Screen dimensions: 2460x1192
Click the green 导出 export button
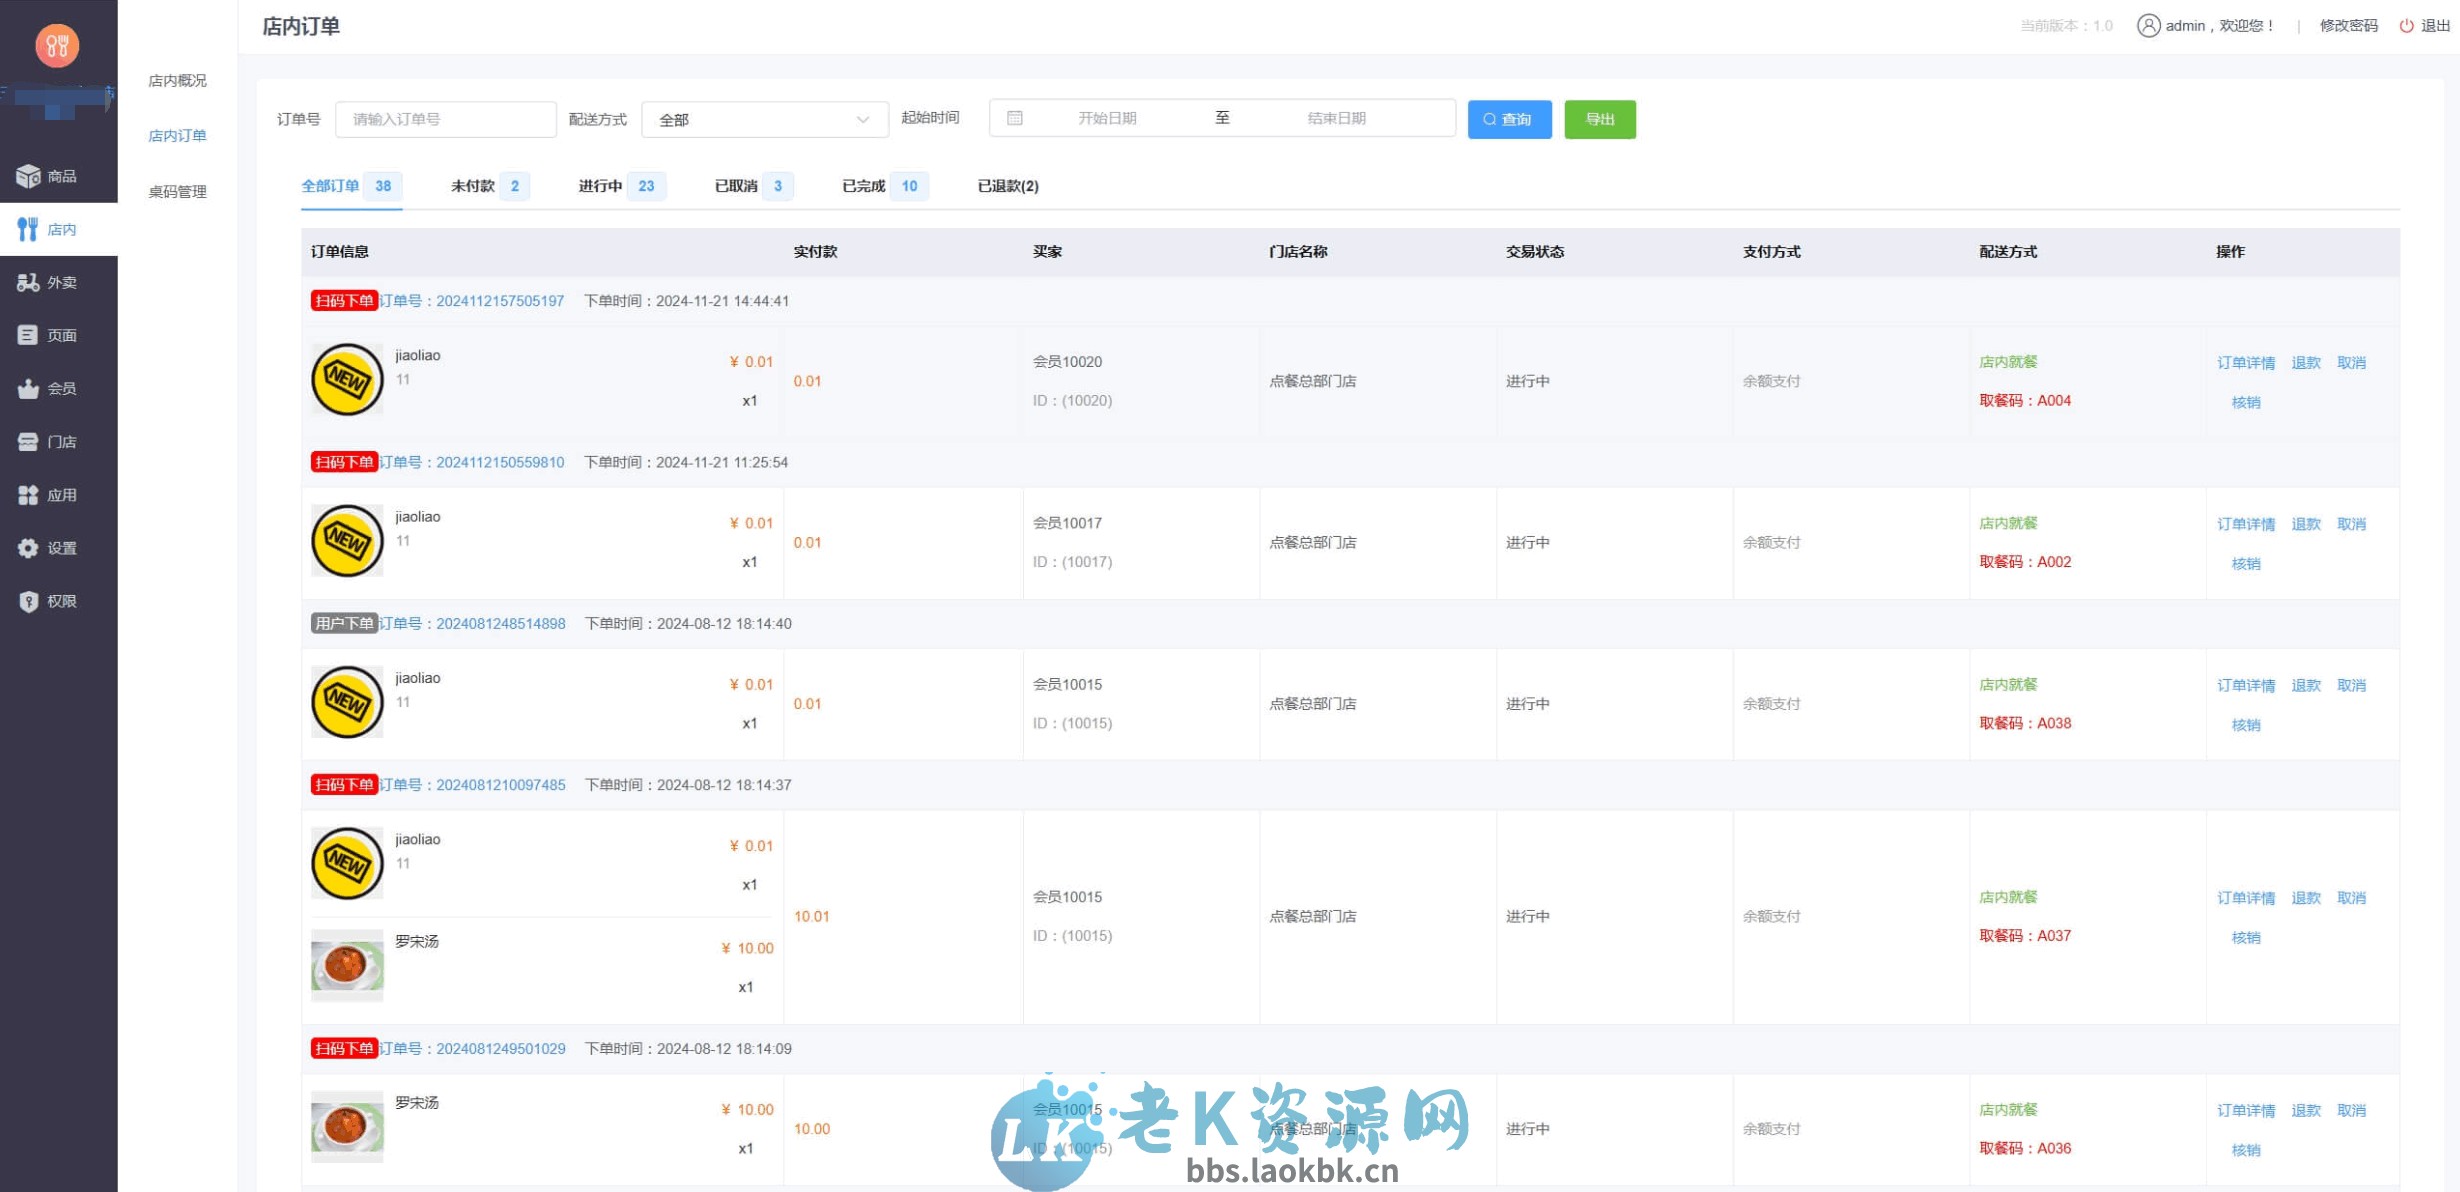tap(1600, 119)
